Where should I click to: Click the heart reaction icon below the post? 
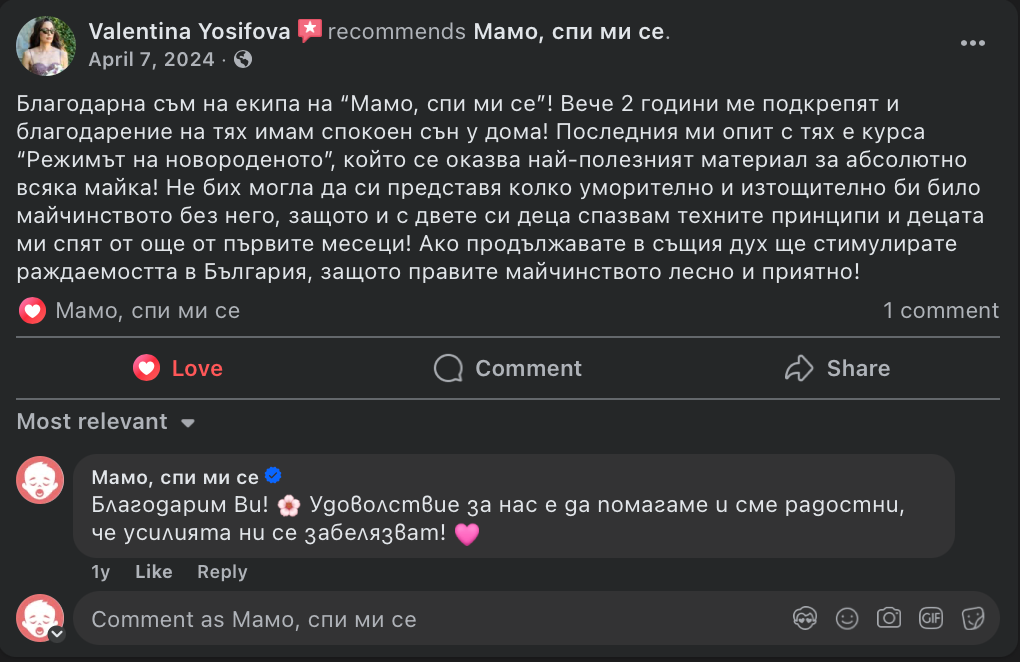(x=32, y=311)
